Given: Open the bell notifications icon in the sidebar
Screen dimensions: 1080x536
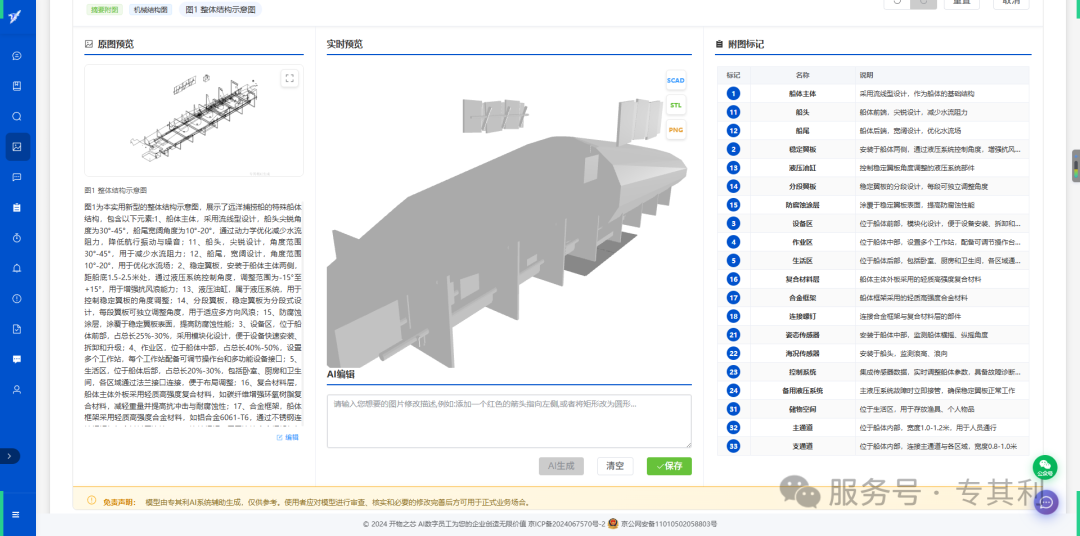Looking at the screenshot, I should [17, 268].
